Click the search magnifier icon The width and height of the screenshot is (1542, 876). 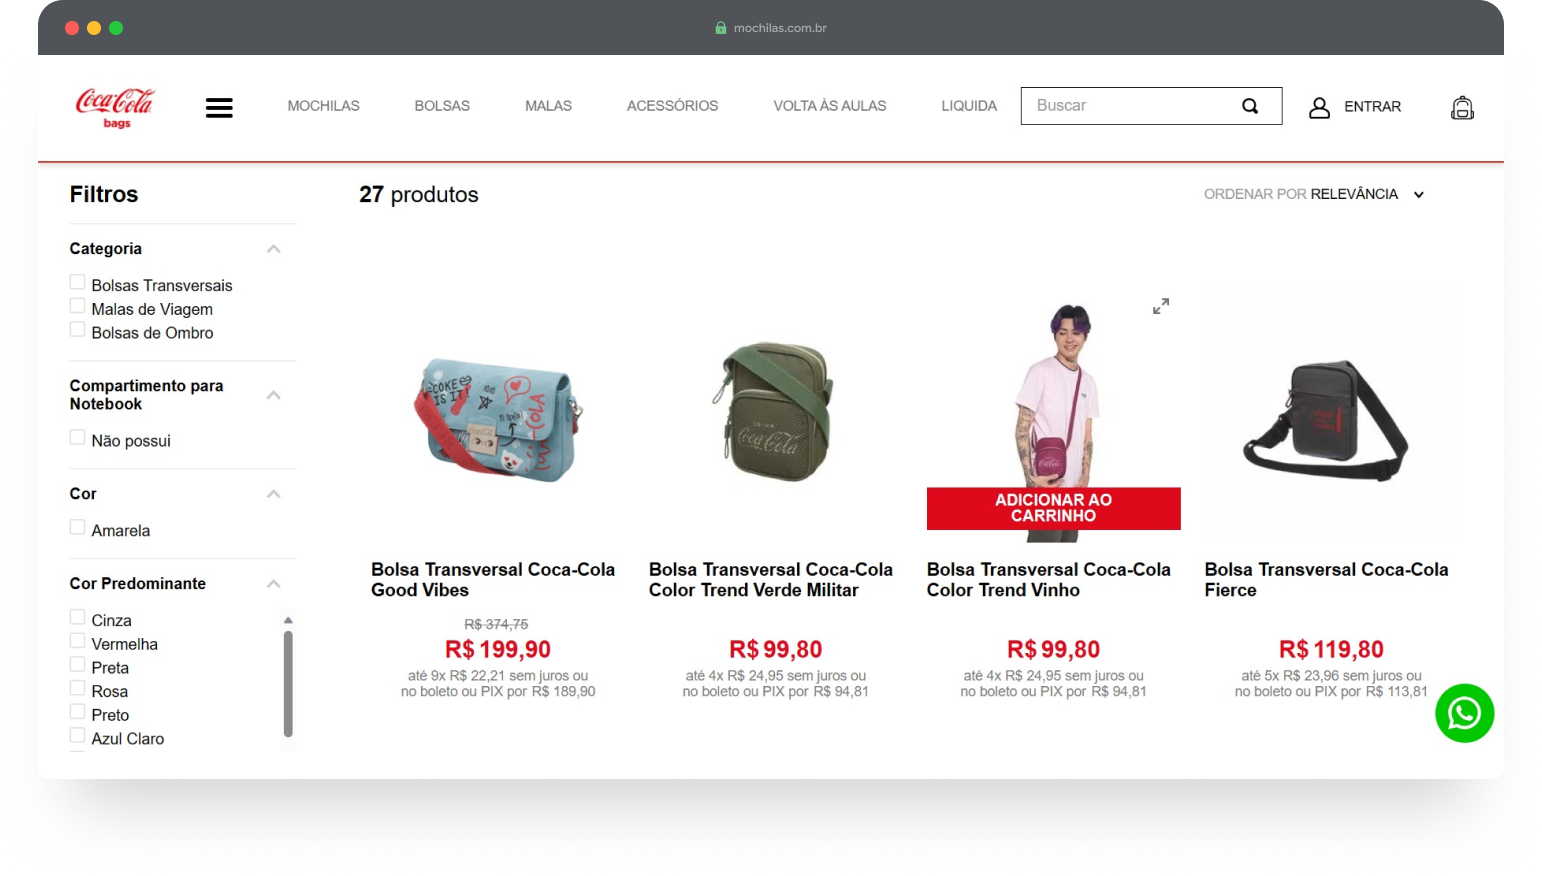pos(1250,106)
